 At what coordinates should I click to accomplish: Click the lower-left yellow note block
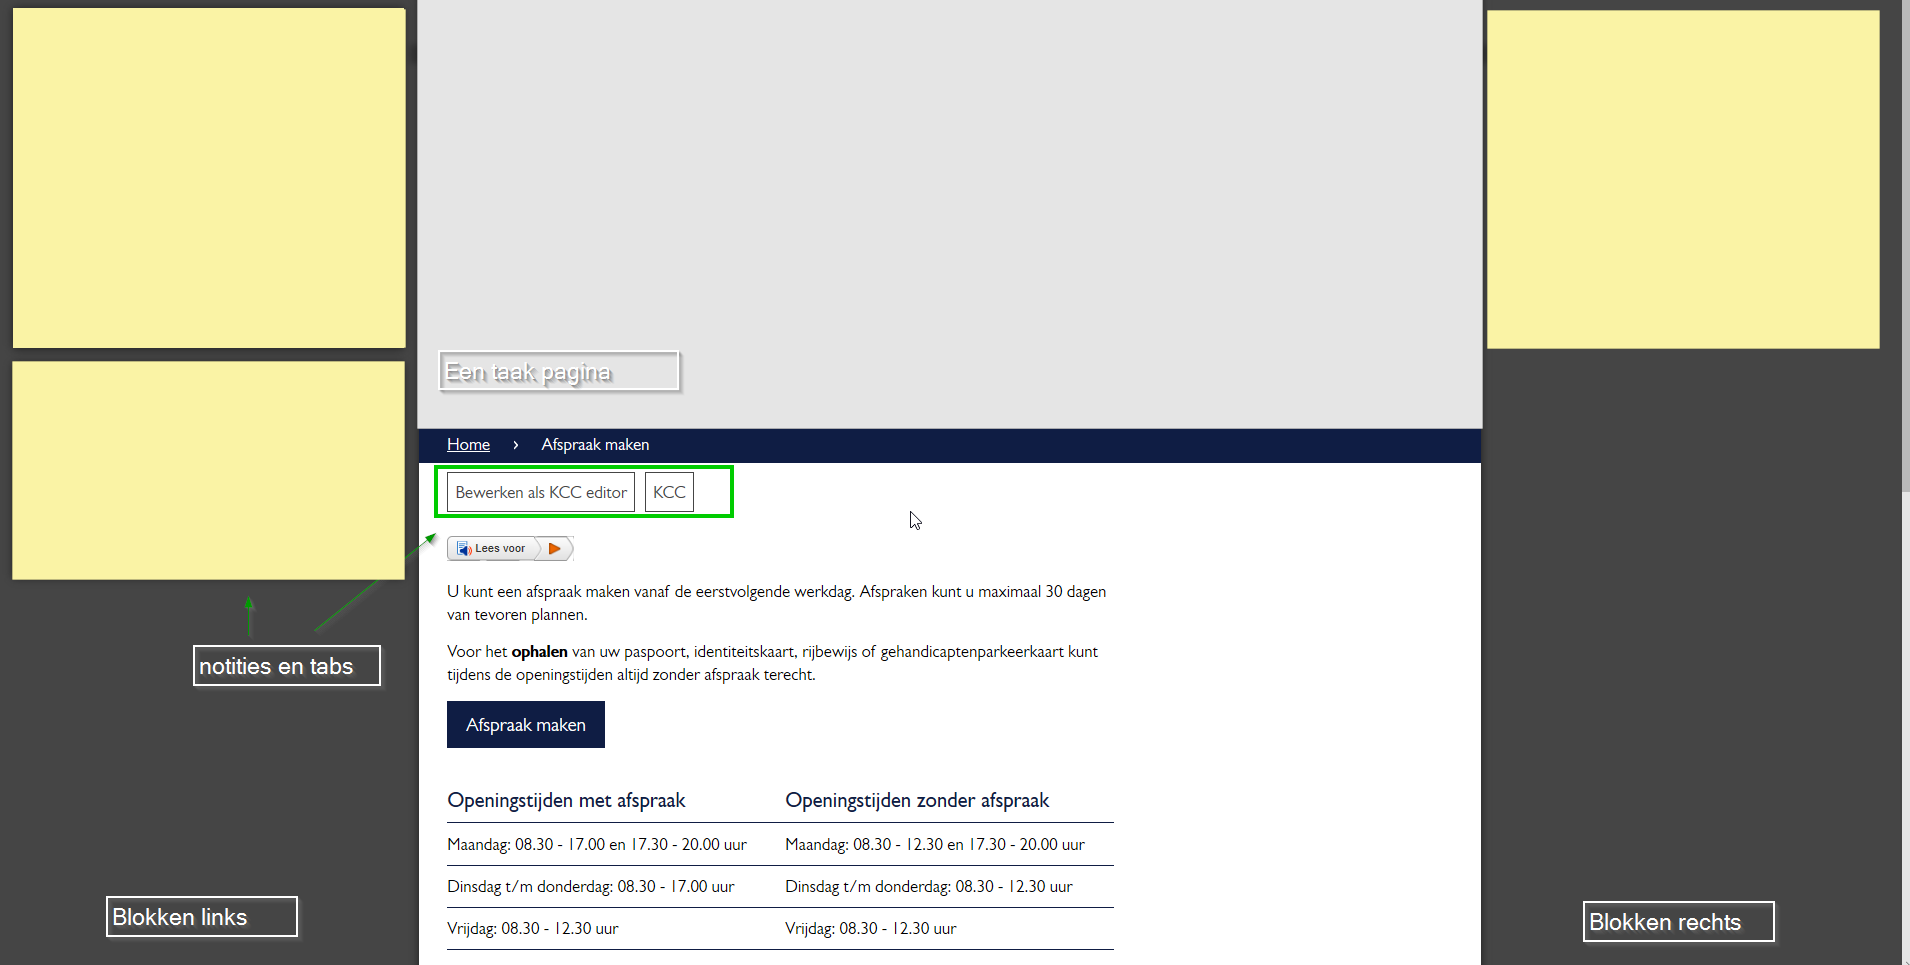tap(208, 471)
